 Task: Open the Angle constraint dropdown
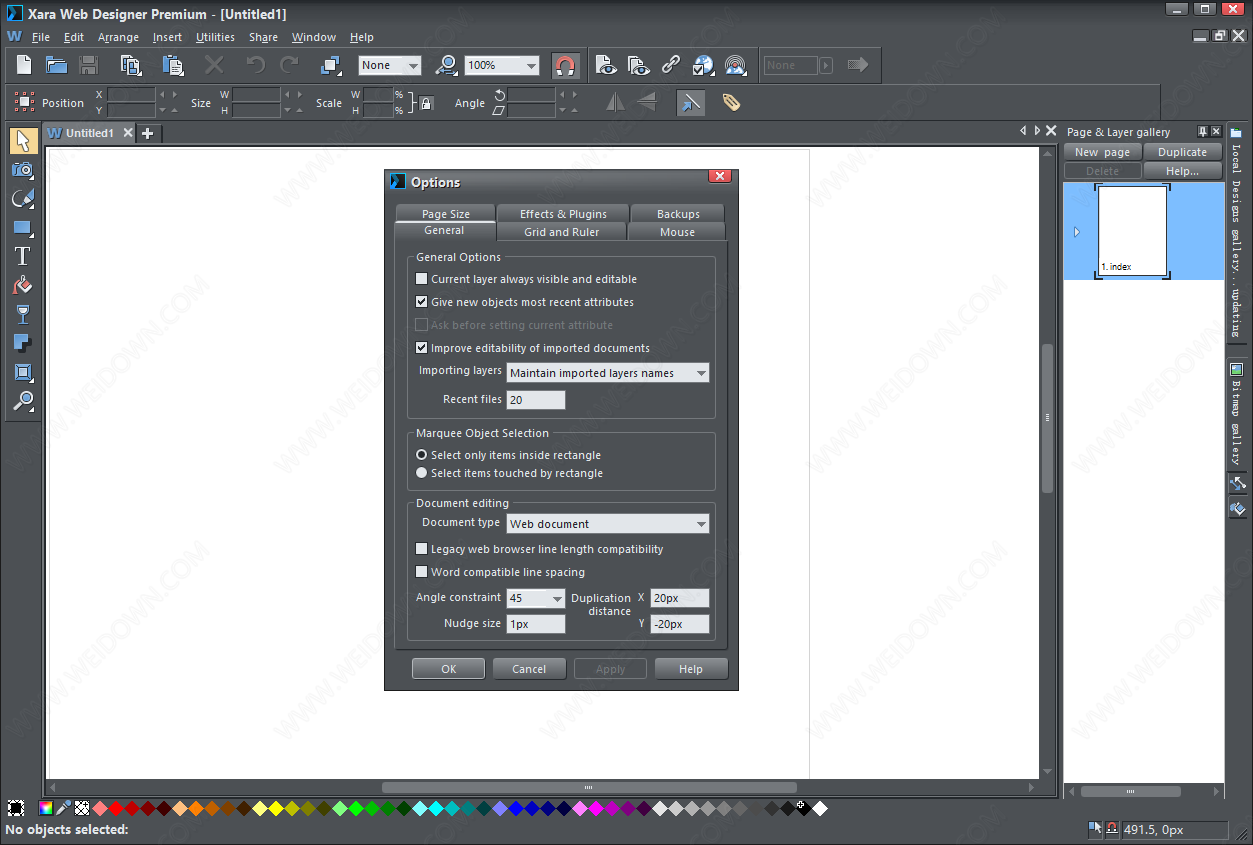coord(536,598)
